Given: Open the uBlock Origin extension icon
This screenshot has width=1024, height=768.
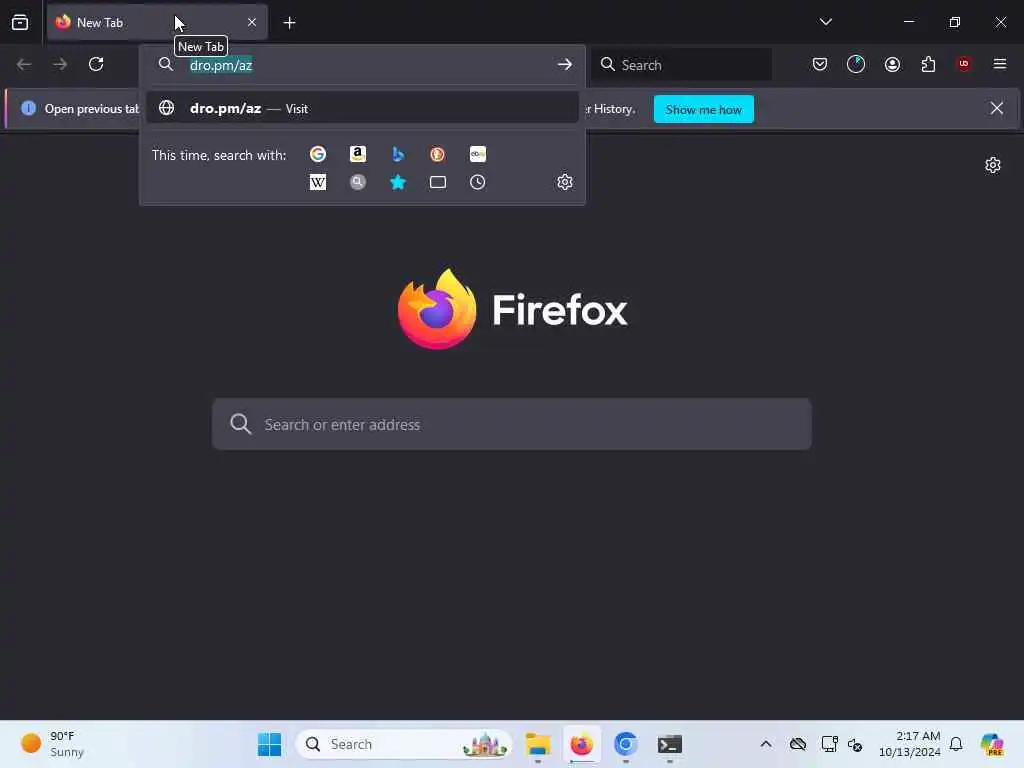Looking at the screenshot, I should [964, 64].
